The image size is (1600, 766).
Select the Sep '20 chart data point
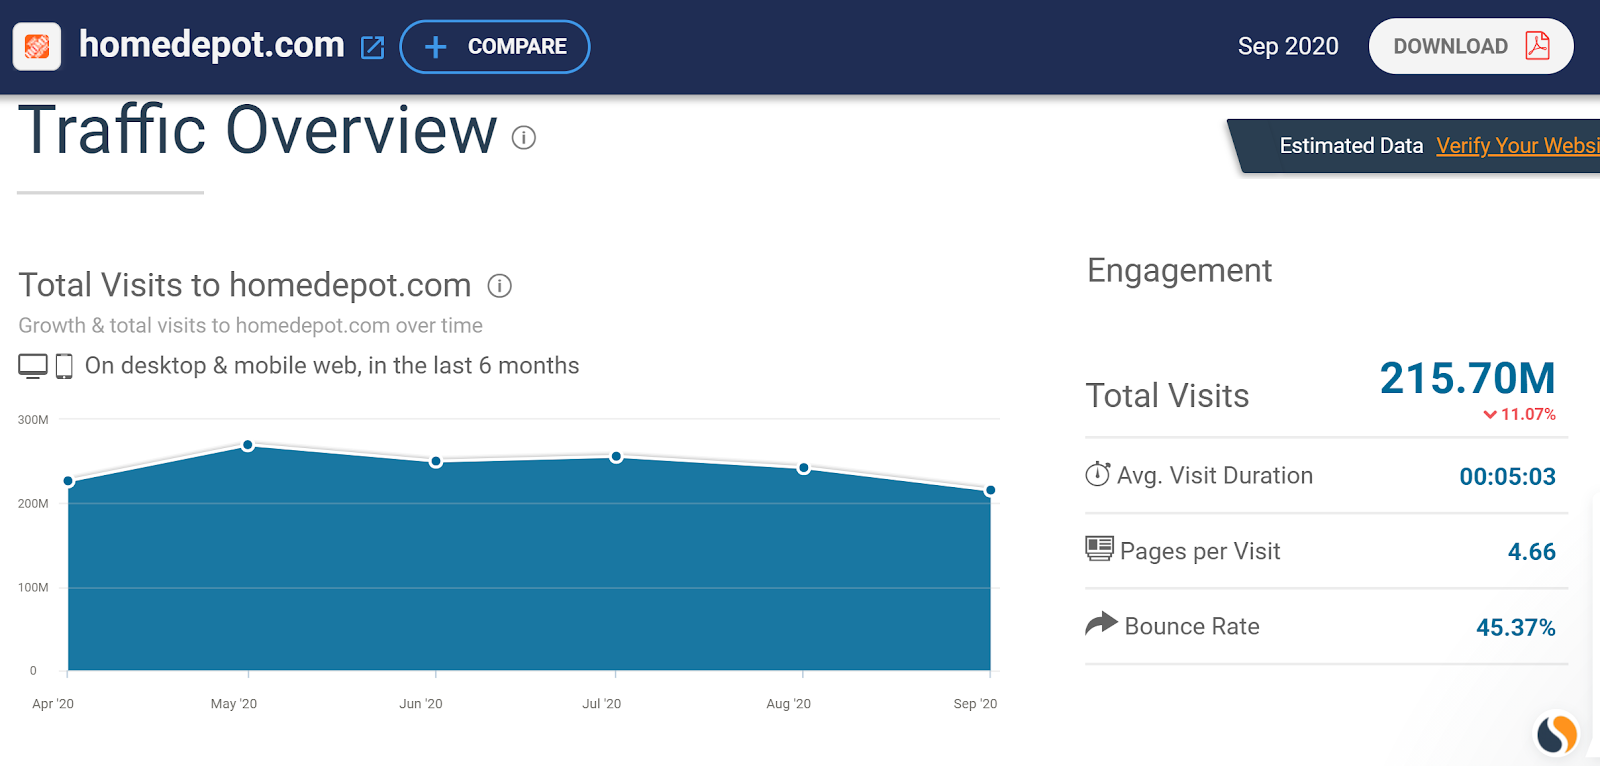(990, 490)
